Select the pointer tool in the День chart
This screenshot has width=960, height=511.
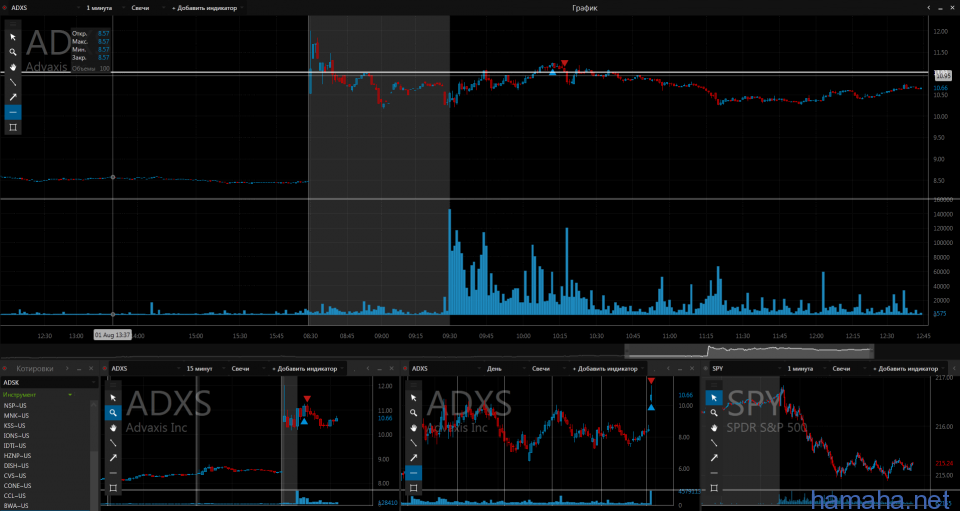point(413,398)
